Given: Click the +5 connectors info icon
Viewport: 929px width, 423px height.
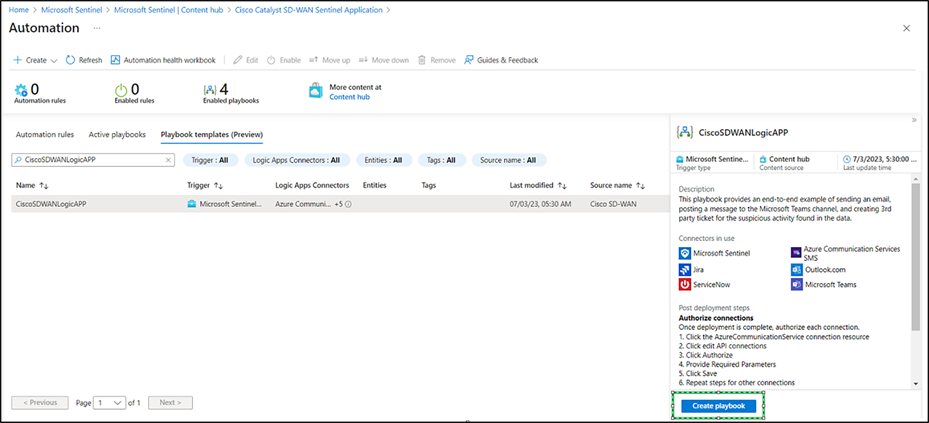Looking at the screenshot, I should pyautogui.click(x=348, y=204).
